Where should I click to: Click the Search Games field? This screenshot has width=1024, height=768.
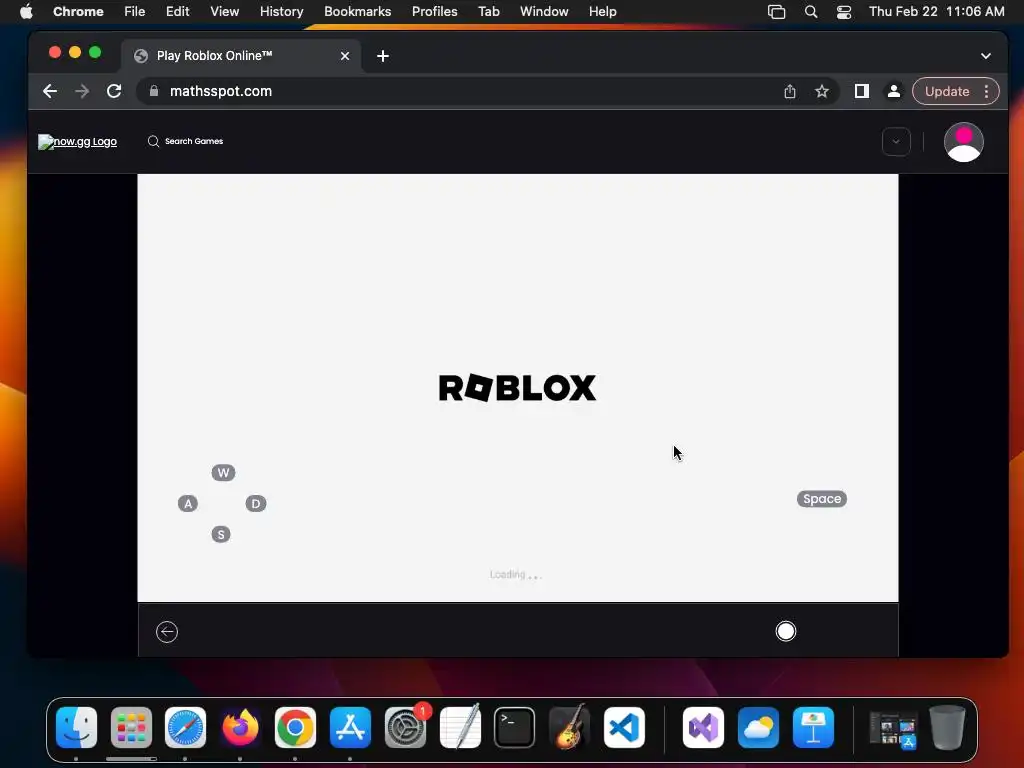[193, 141]
